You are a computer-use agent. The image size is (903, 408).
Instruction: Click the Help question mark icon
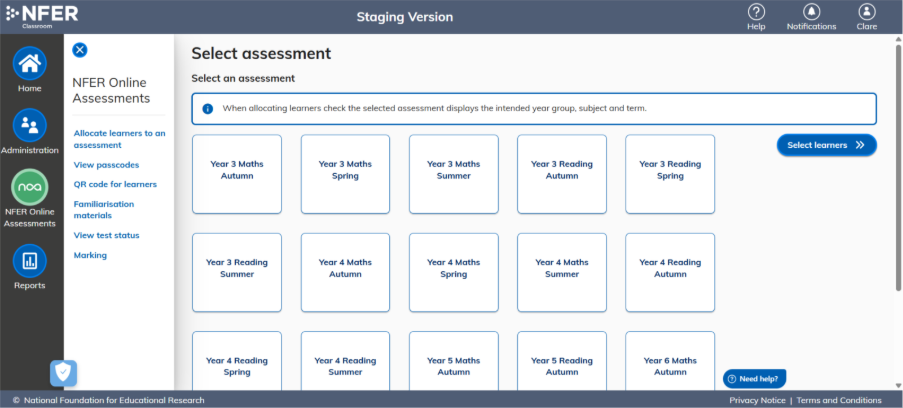click(756, 12)
